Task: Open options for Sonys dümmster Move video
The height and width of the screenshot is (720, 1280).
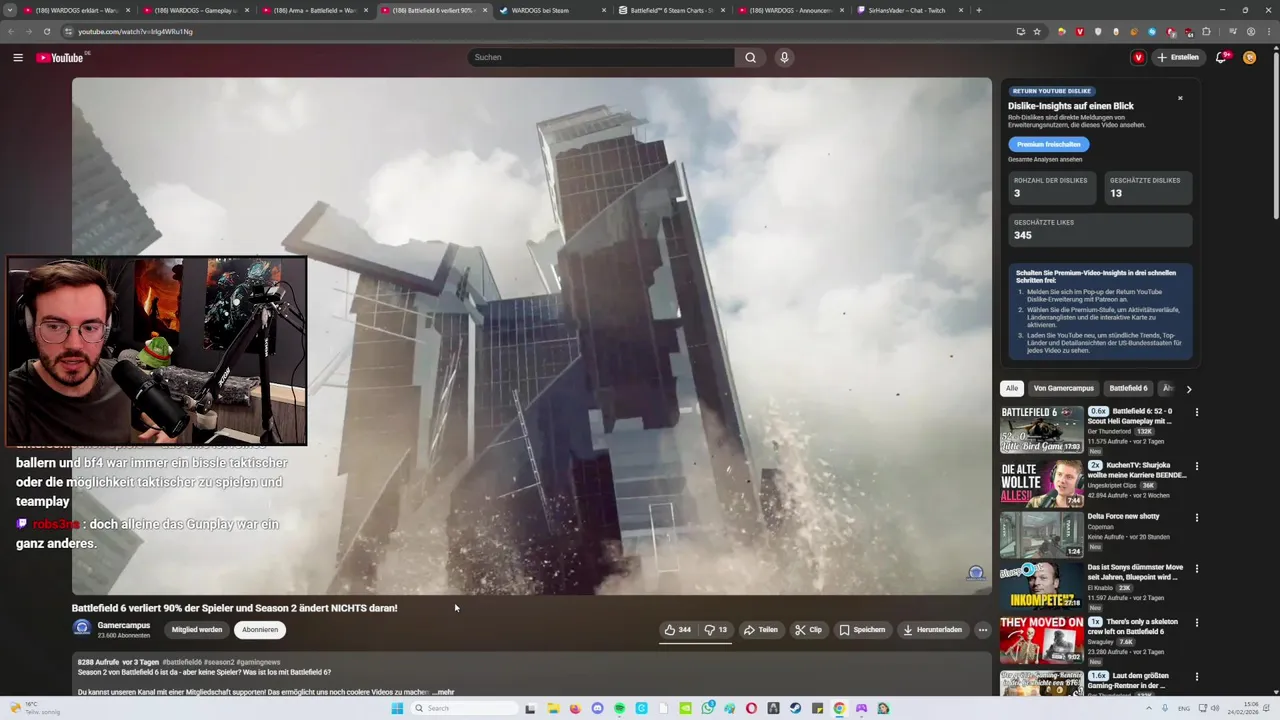Action: tap(1196, 569)
